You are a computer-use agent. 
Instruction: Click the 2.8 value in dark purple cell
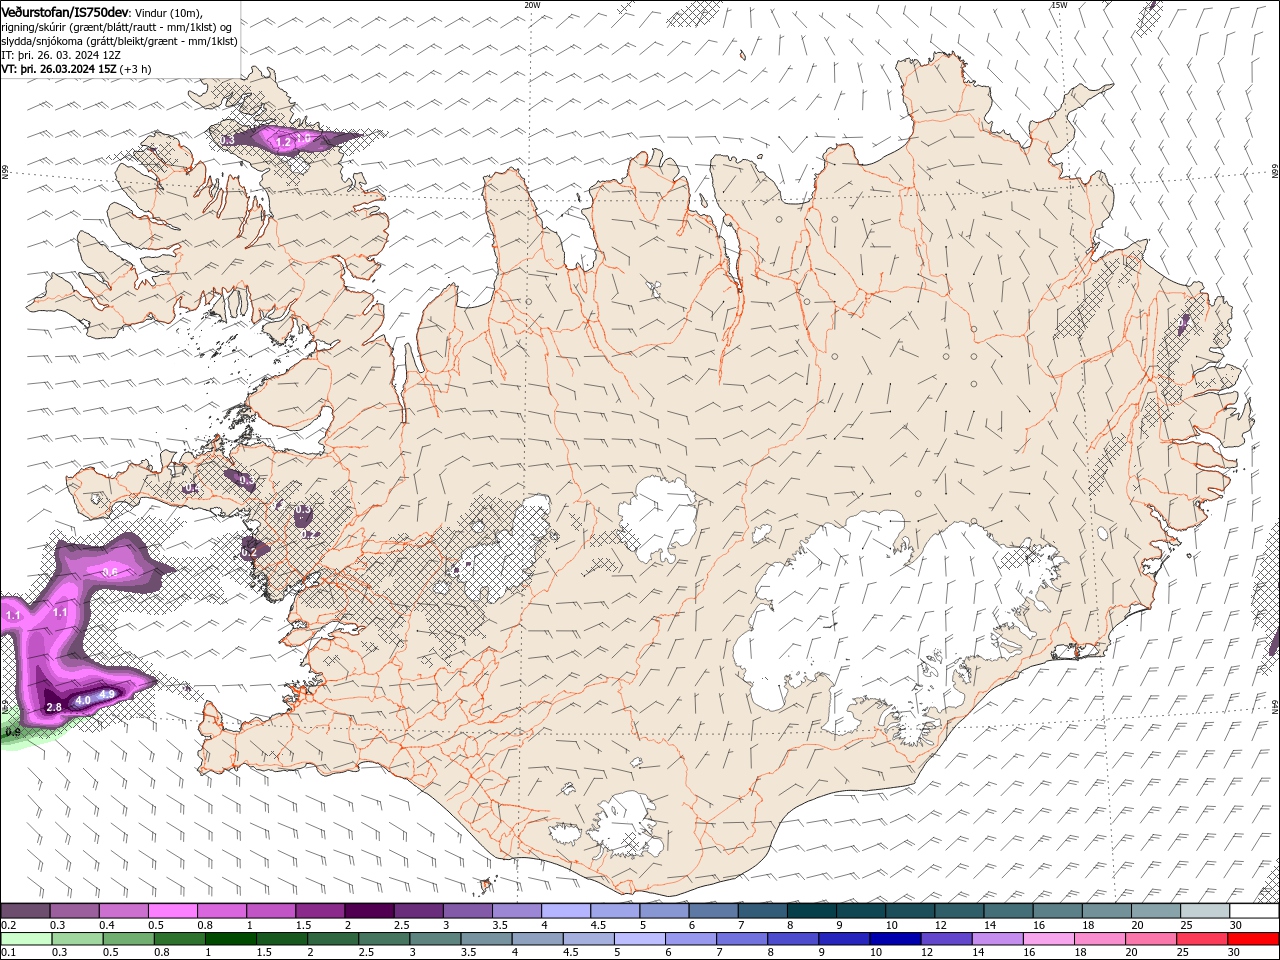55,707
